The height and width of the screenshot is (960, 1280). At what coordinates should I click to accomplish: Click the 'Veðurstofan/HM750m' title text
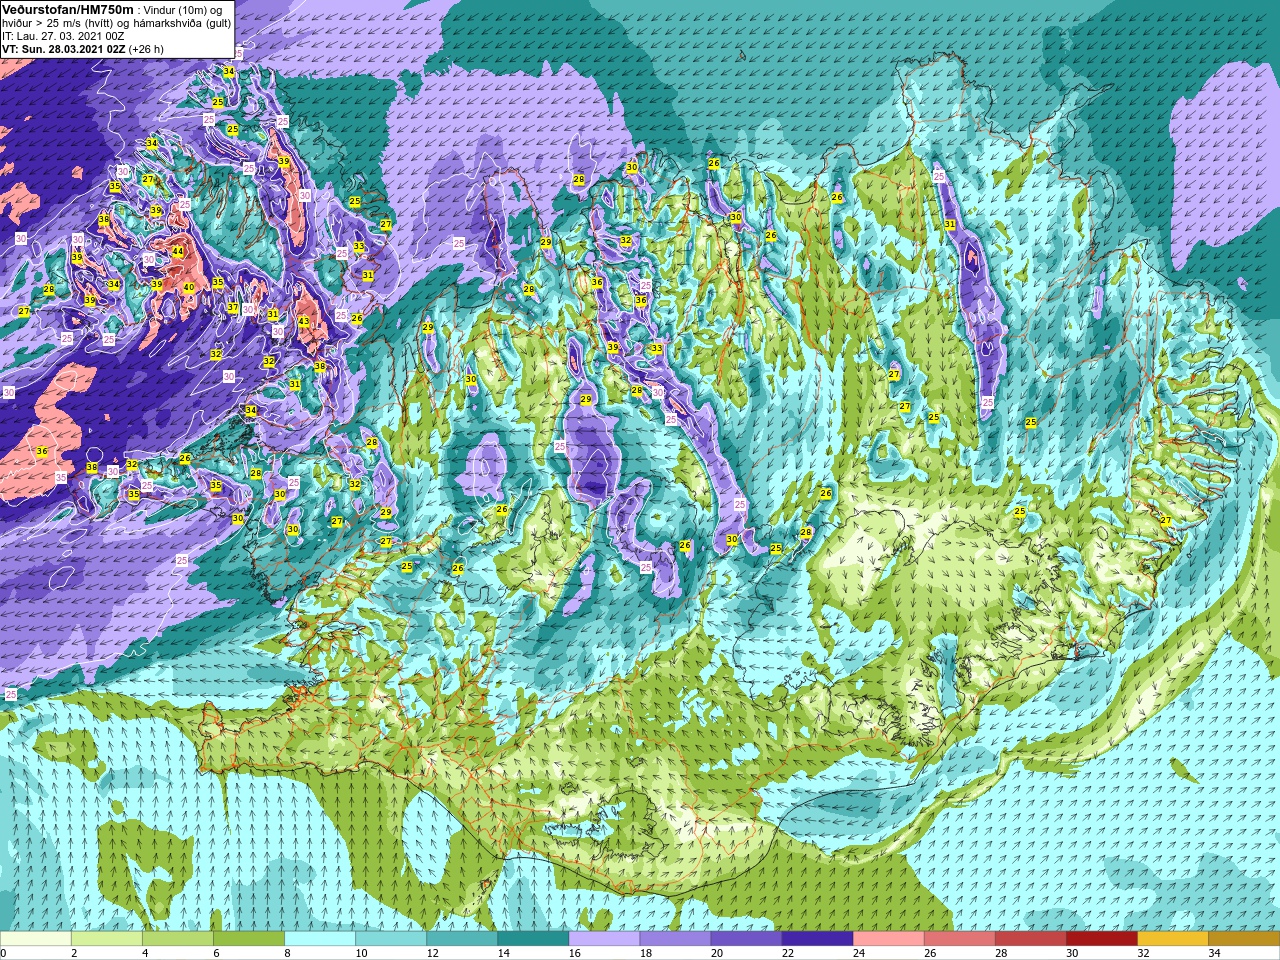[67, 9]
